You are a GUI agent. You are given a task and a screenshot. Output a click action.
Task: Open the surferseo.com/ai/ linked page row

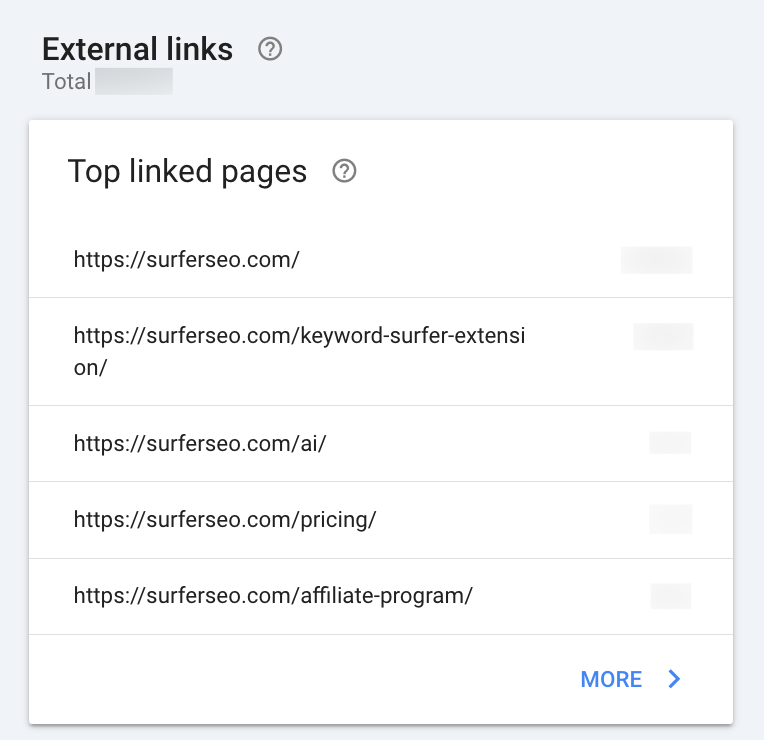point(200,443)
